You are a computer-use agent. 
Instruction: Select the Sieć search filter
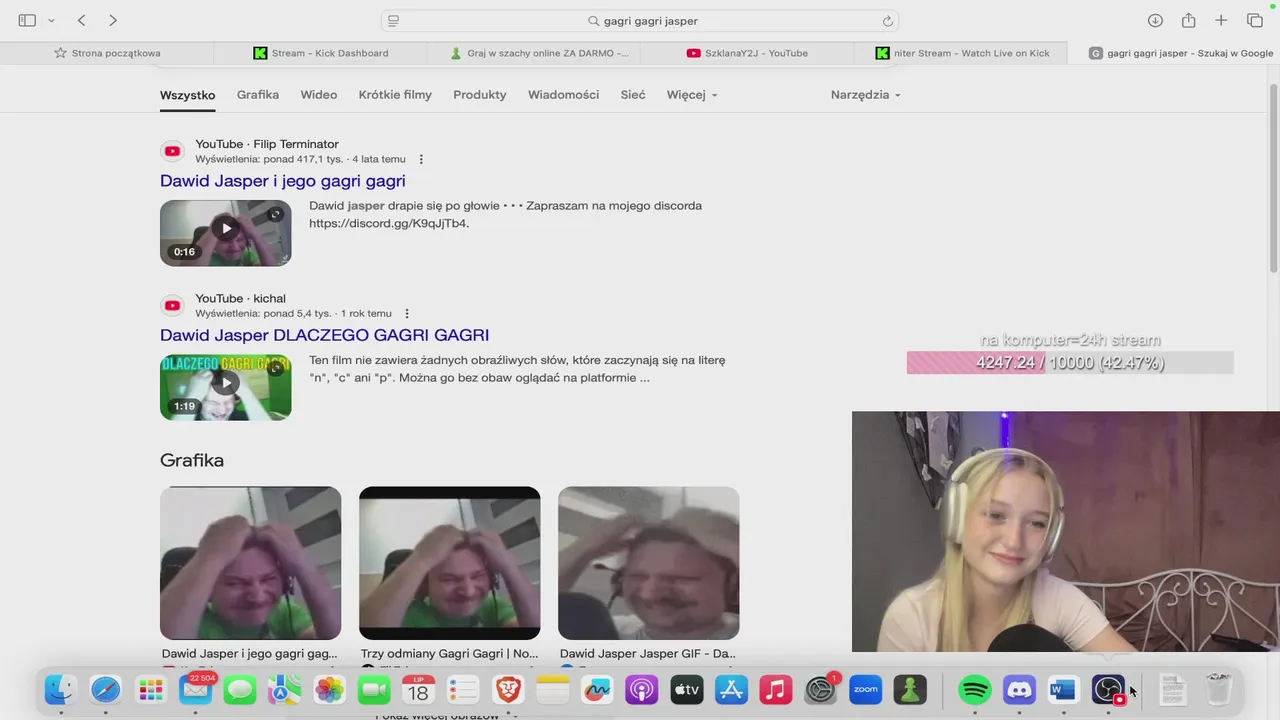633,95
